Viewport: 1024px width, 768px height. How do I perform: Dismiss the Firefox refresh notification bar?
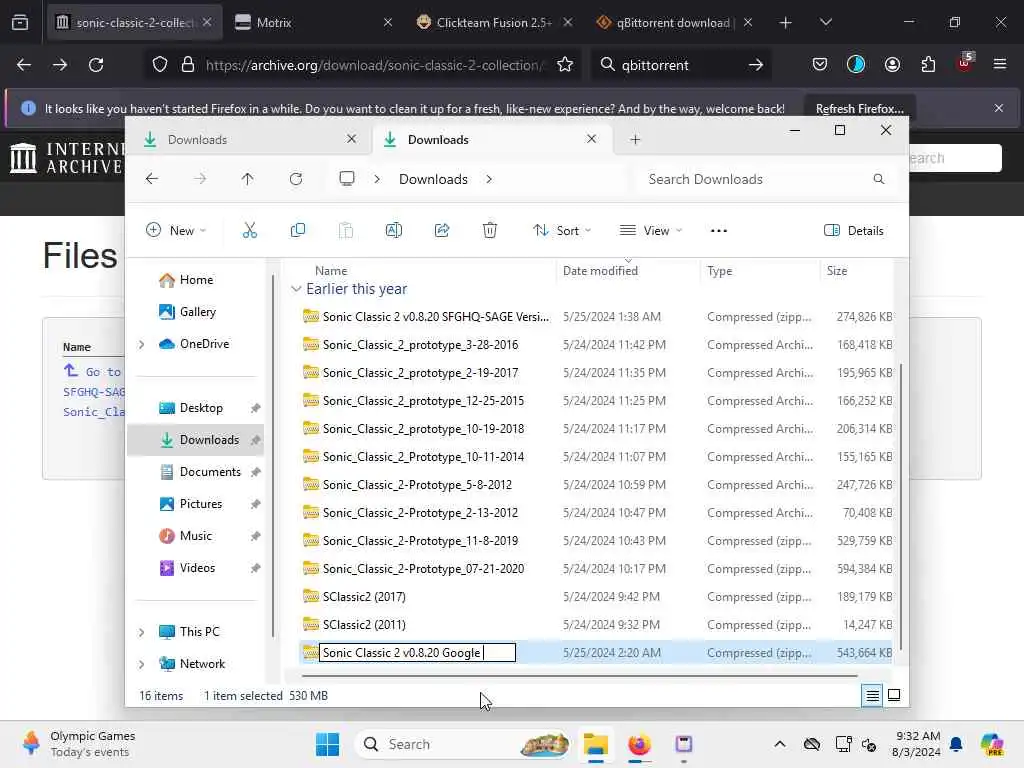click(x=999, y=108)
